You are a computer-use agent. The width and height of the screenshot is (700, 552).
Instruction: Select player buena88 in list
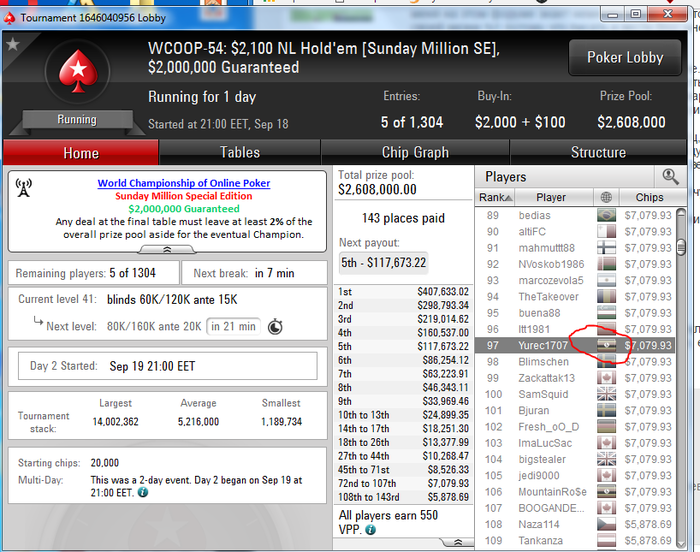[x=575, y=313]
